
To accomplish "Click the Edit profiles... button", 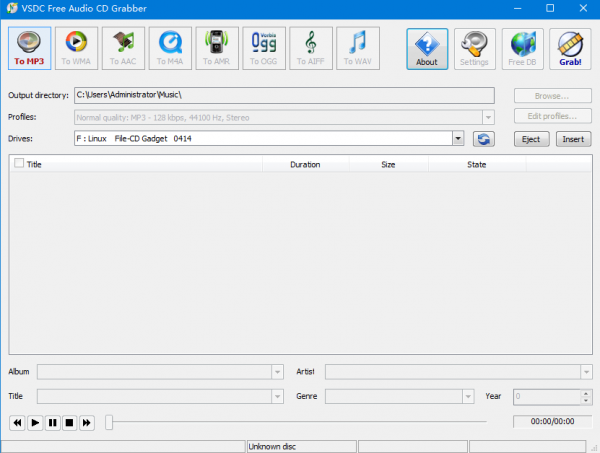I will point(553,116).
